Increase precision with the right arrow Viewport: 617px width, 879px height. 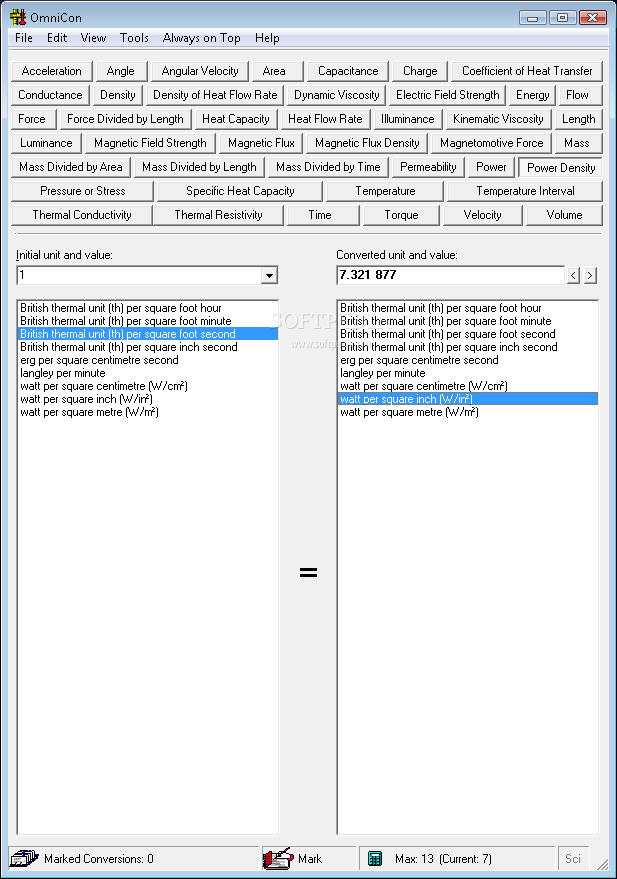point(590,275)
